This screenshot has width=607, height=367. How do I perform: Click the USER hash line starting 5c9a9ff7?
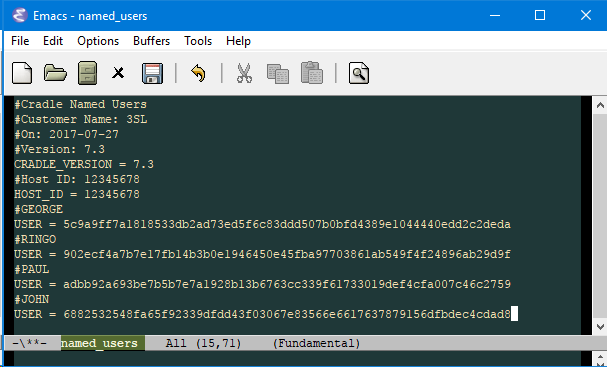point(262,225)
